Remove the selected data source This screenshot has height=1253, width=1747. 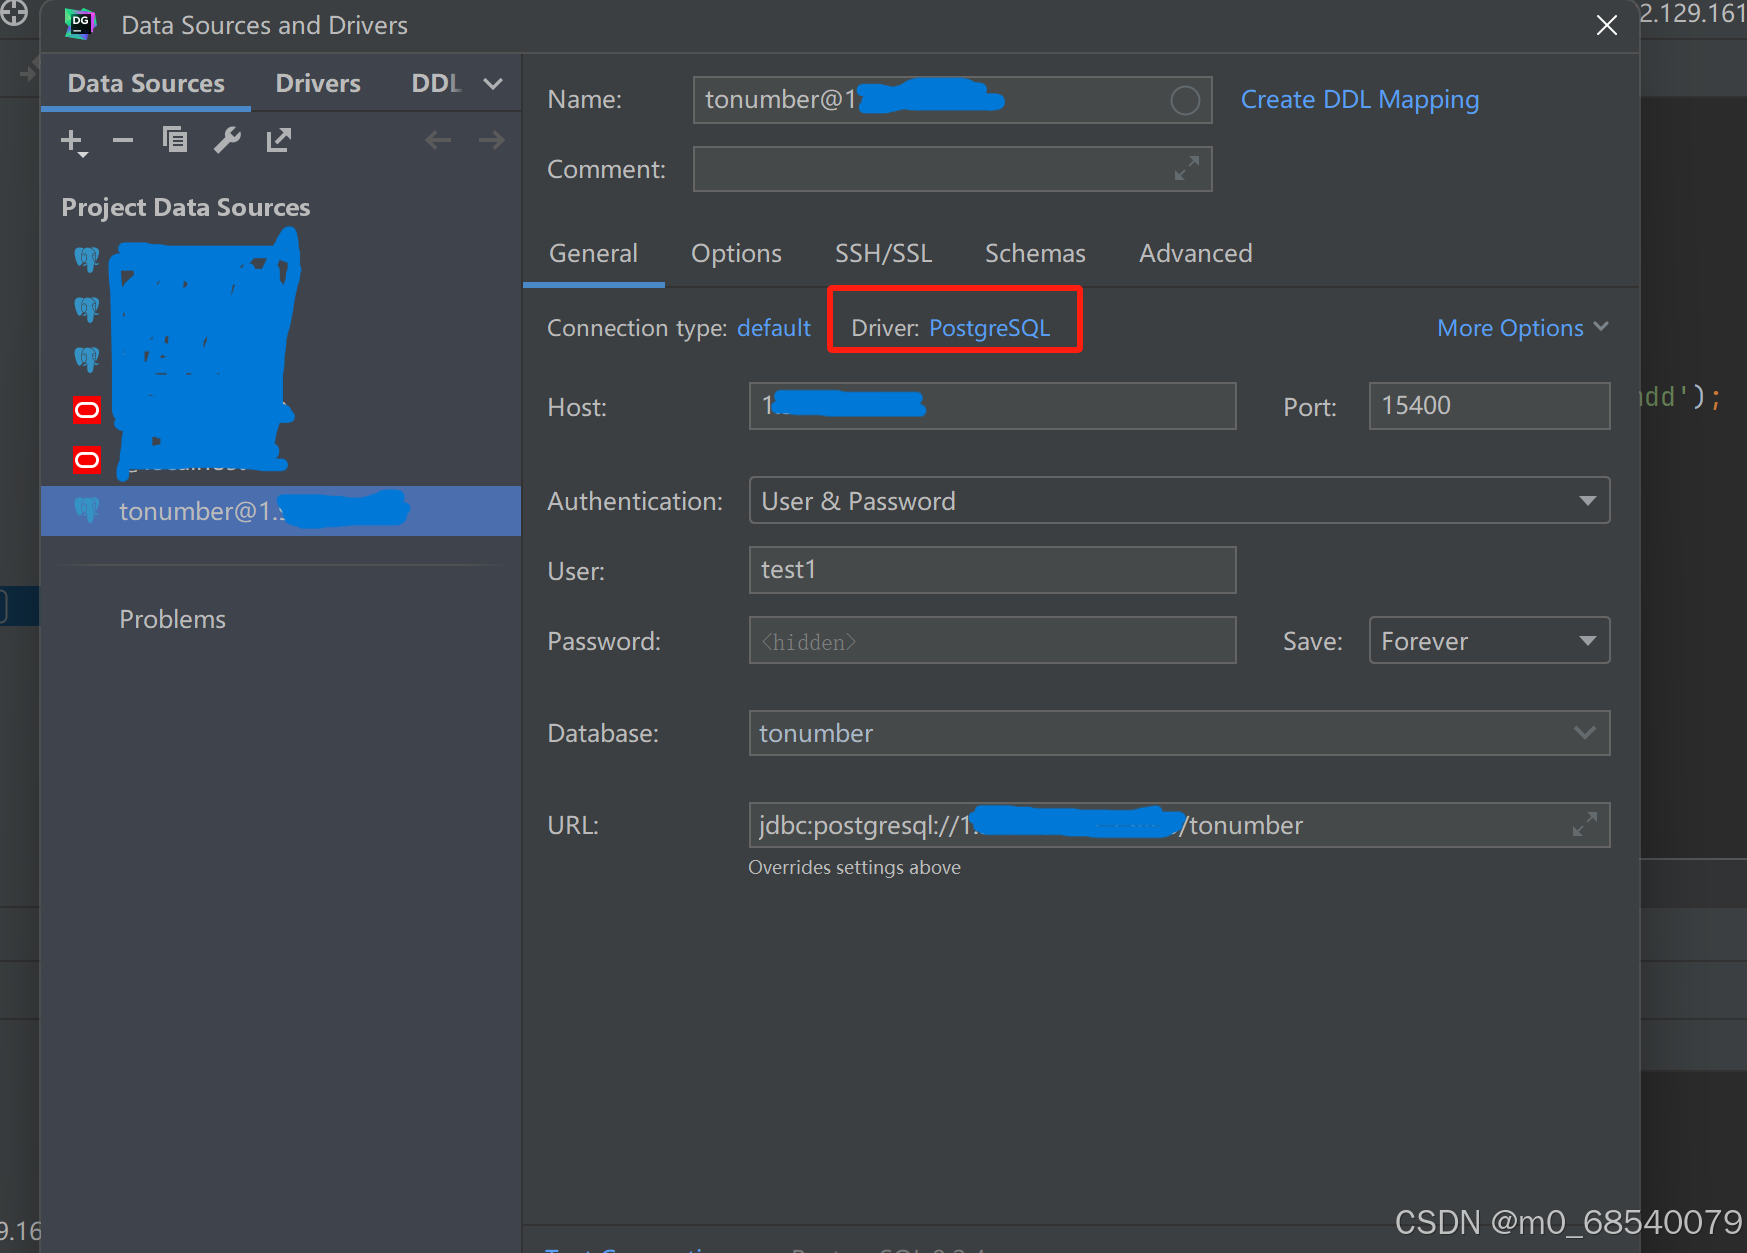point(122,141)
